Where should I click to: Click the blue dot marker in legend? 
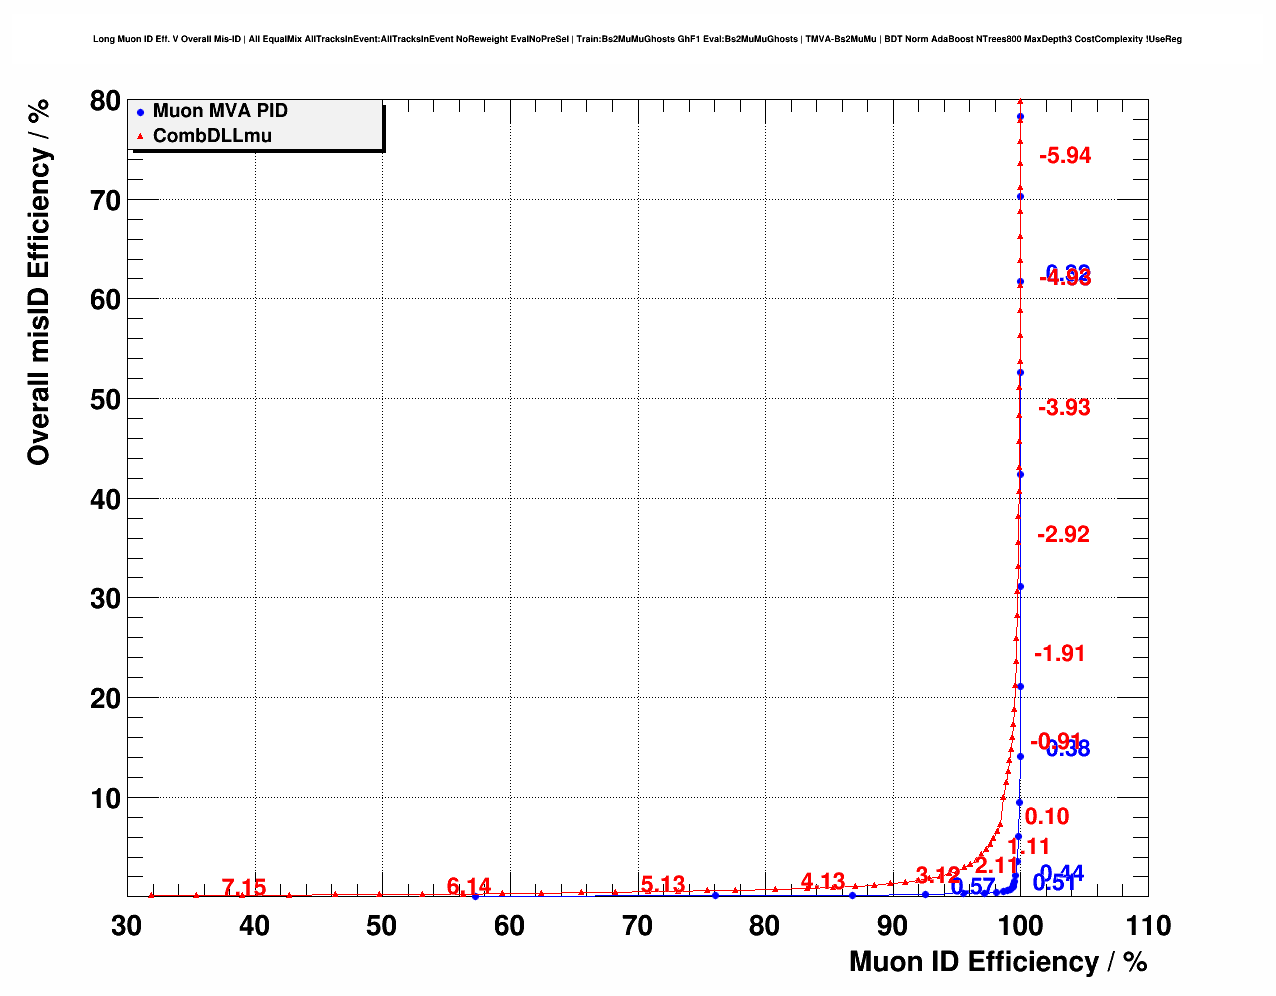click(141, 112)
